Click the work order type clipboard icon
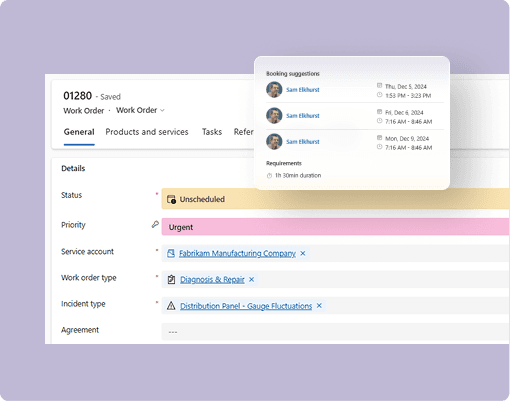 [x=171, y=279]
